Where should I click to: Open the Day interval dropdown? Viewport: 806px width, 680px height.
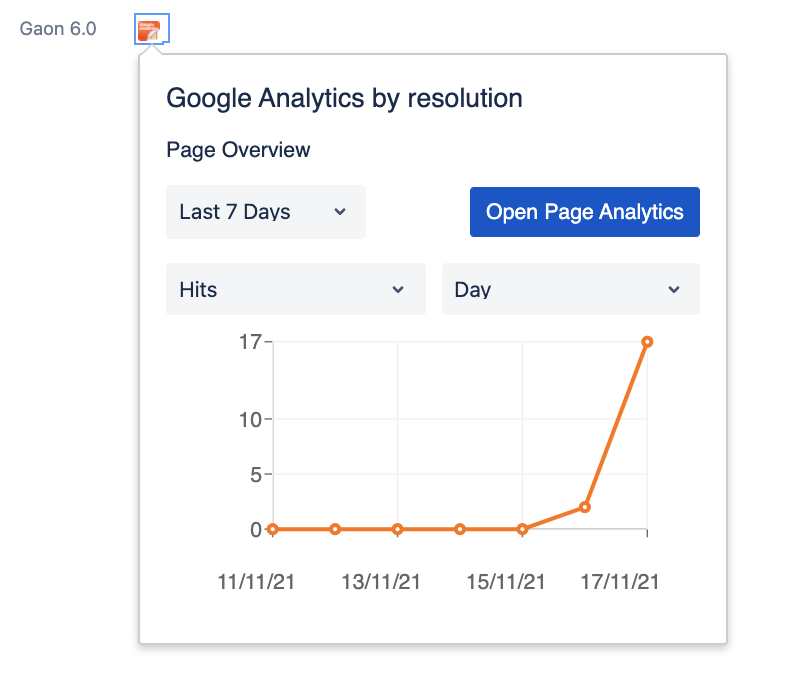point(571,289)
